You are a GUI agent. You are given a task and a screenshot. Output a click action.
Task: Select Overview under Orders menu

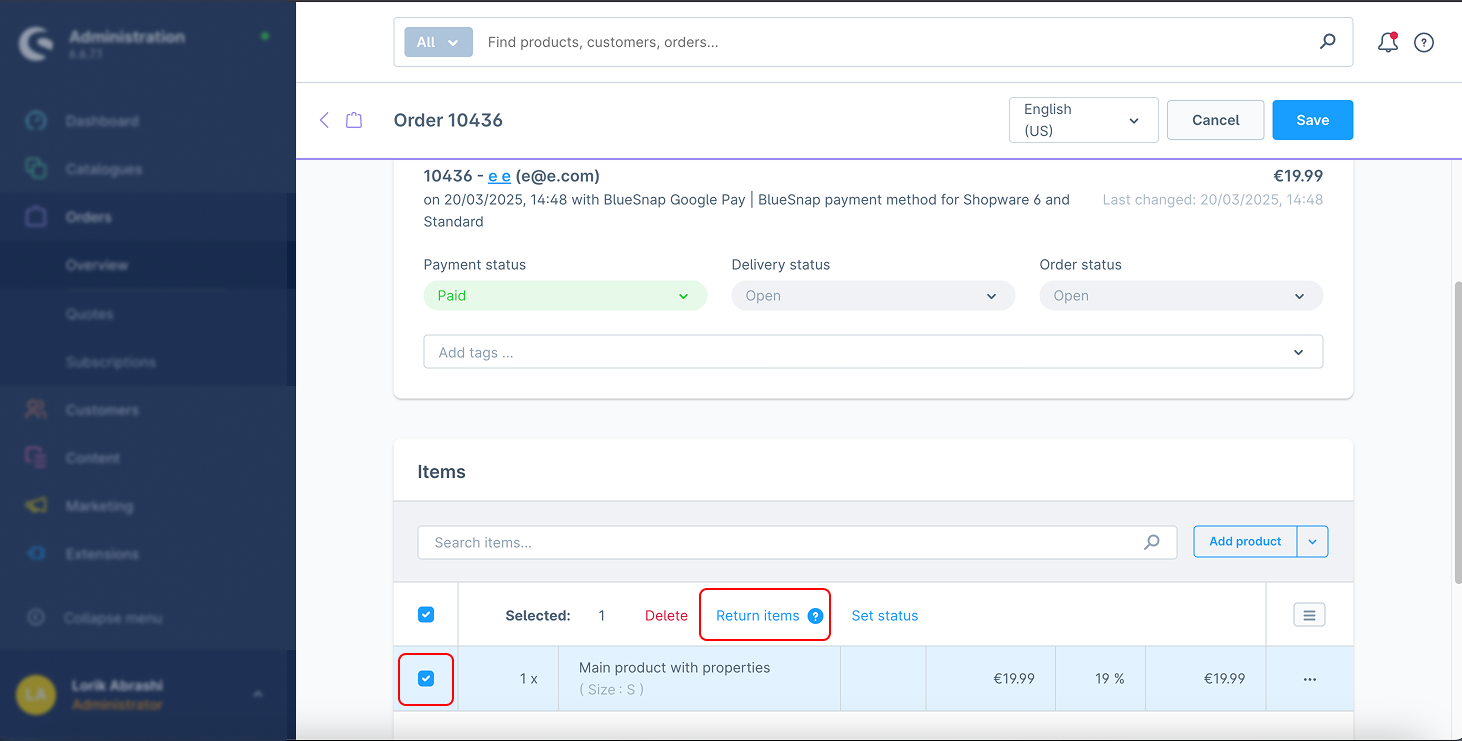(x=97, y=266)
